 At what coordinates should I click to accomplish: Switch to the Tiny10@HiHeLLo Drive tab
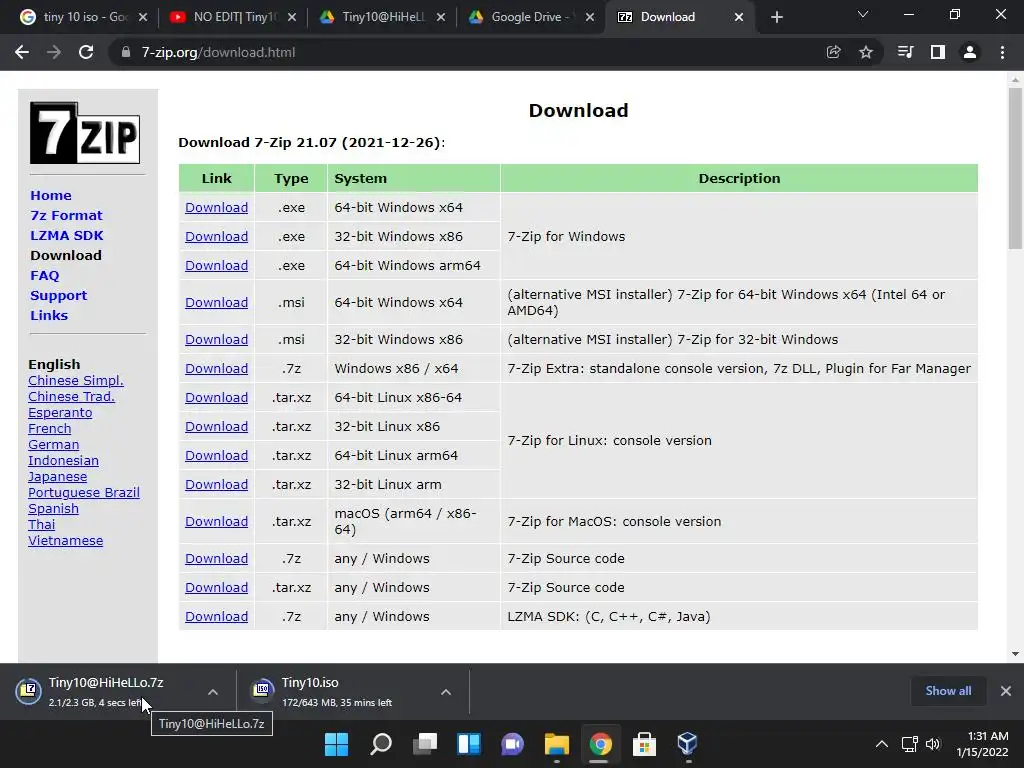pyautogui.click(x=381, y=17)
